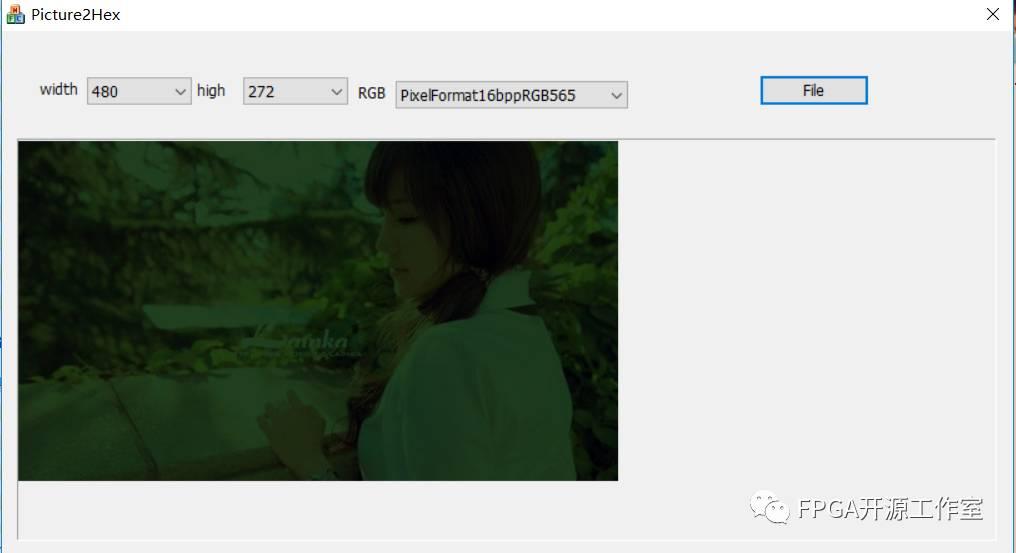The image size is (1016, 553).
Task: Expand the width dropdown arrow
Action: coord(180,92)
